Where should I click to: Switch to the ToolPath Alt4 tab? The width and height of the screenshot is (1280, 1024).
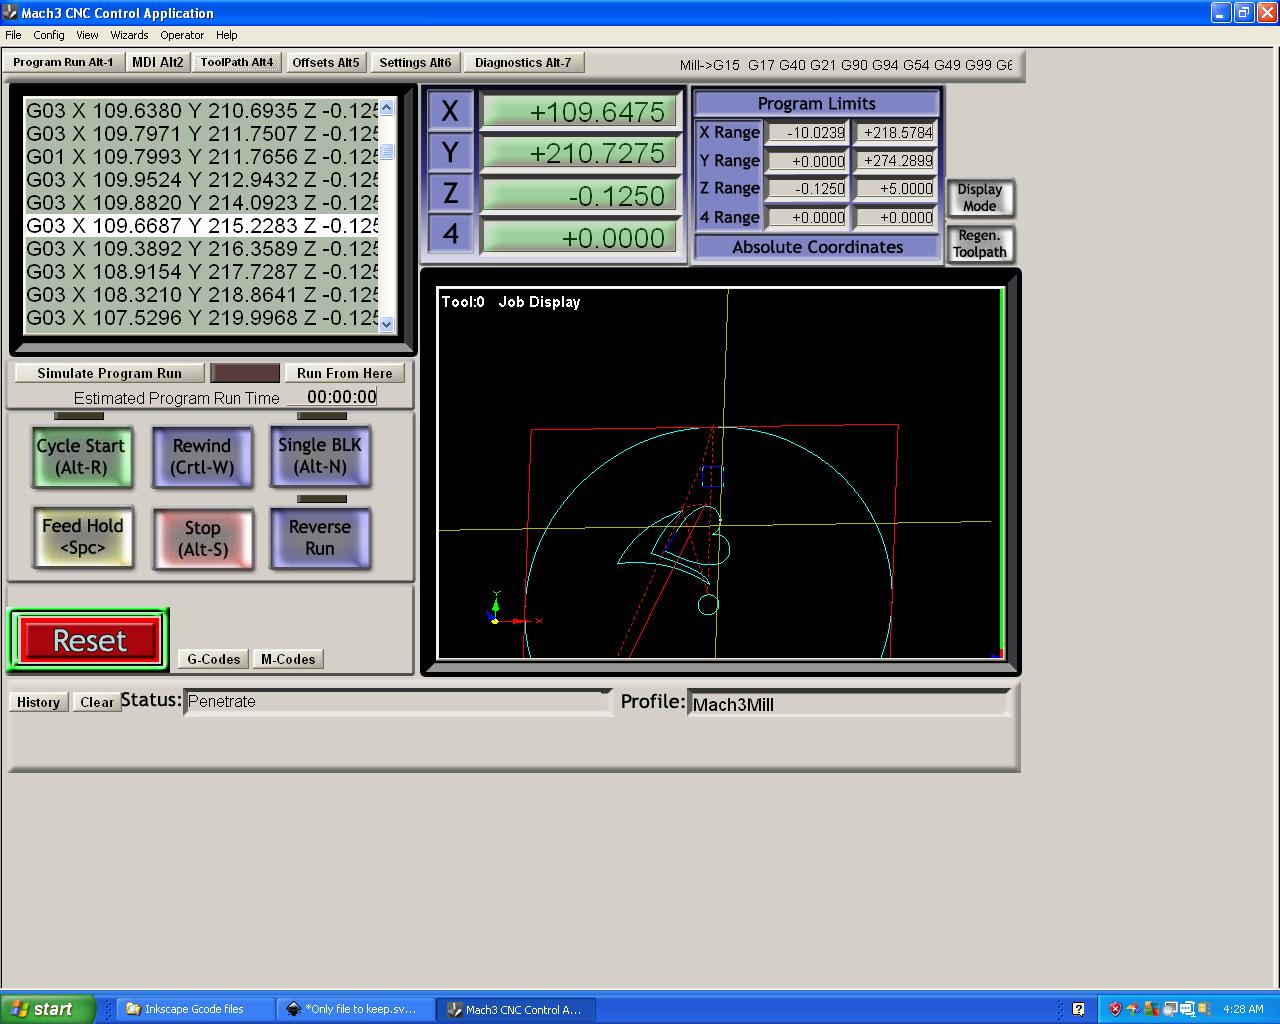pos(236,62)
